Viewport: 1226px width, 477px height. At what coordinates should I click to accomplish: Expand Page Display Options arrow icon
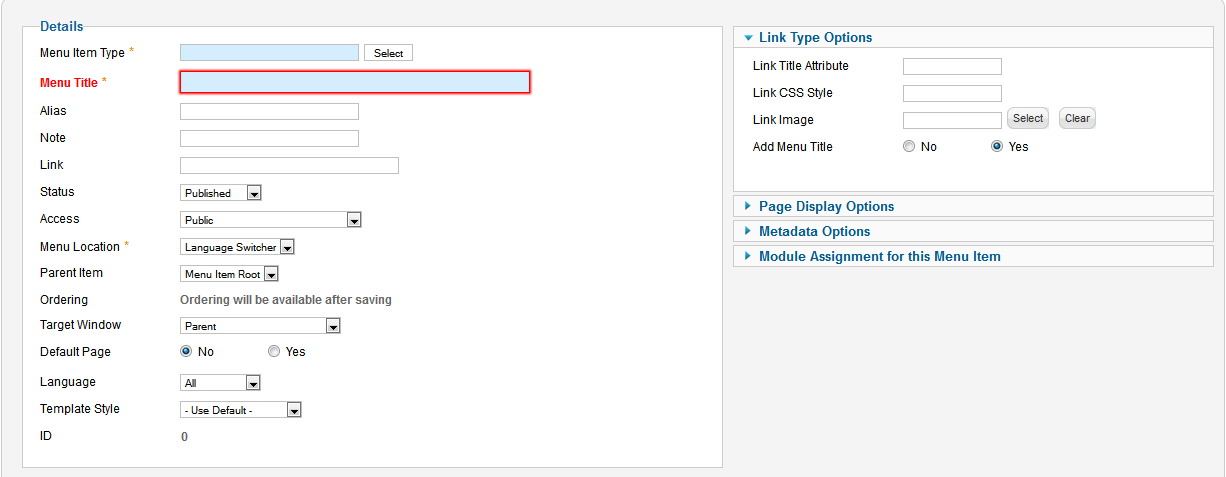coord(748,206)
